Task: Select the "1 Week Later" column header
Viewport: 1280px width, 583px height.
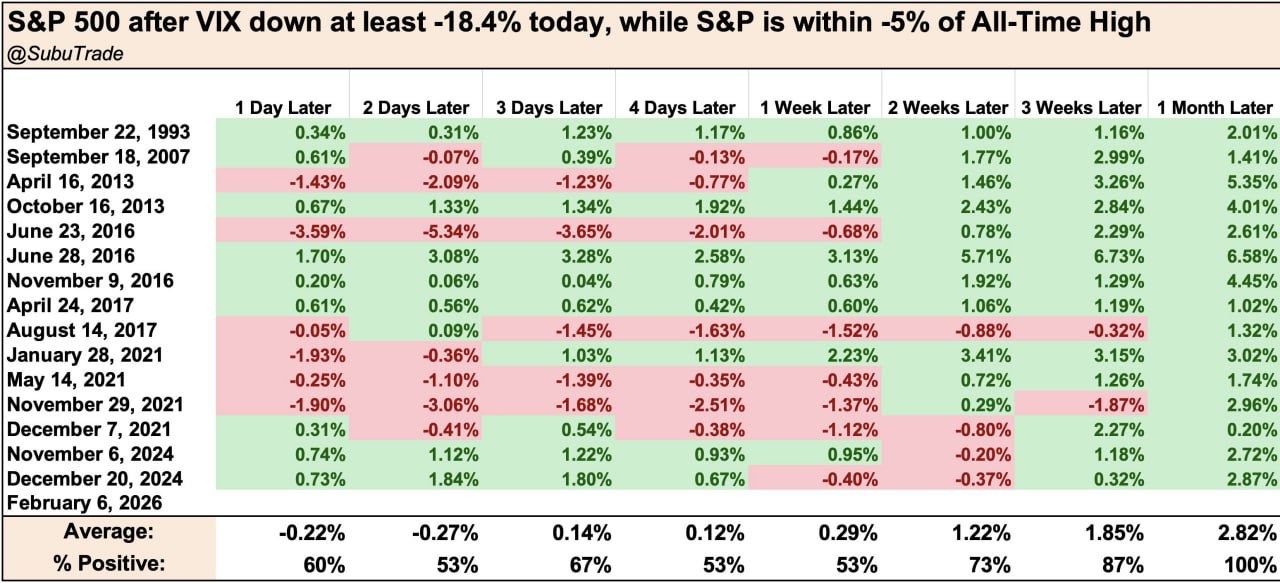Action: 814,107
